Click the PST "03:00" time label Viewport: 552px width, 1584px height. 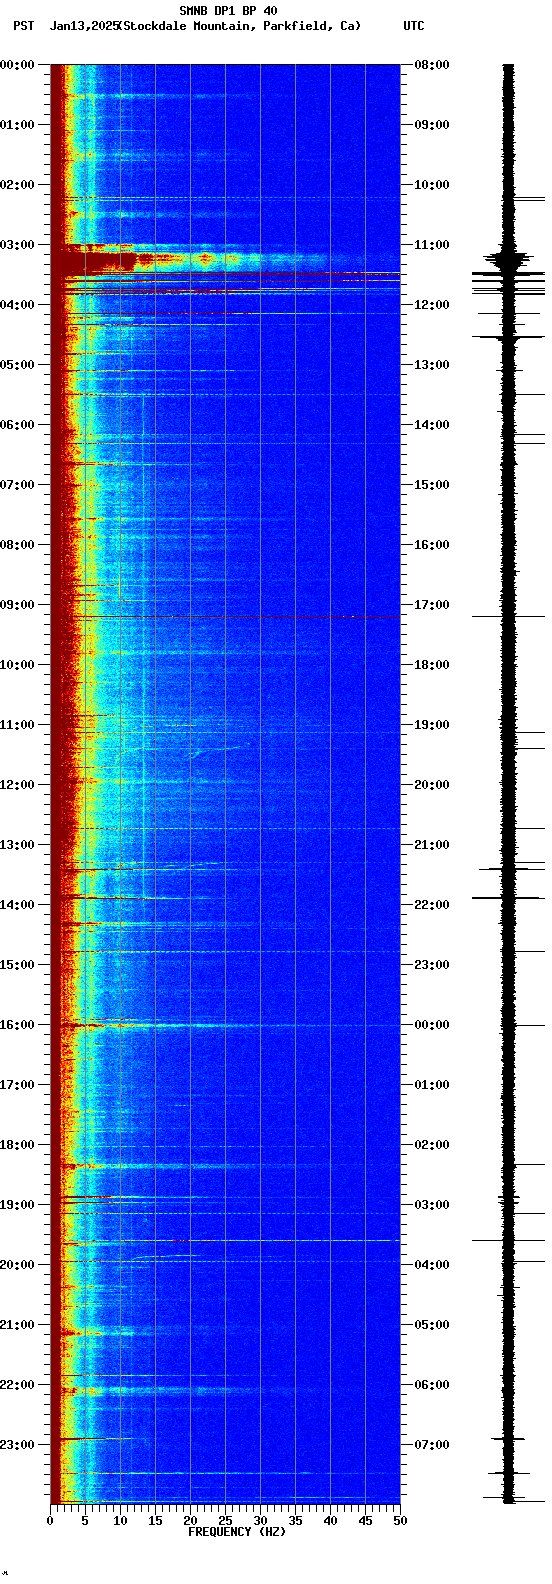coord(17,245)
